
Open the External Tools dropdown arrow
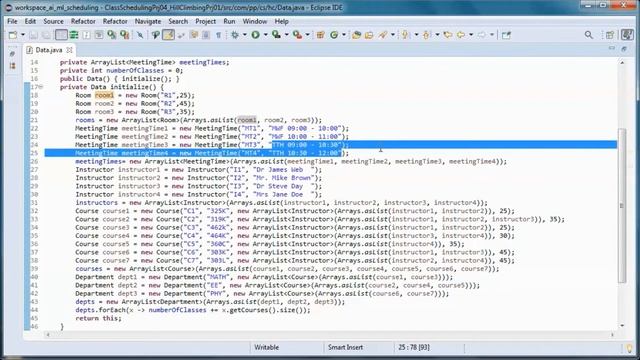307,35
